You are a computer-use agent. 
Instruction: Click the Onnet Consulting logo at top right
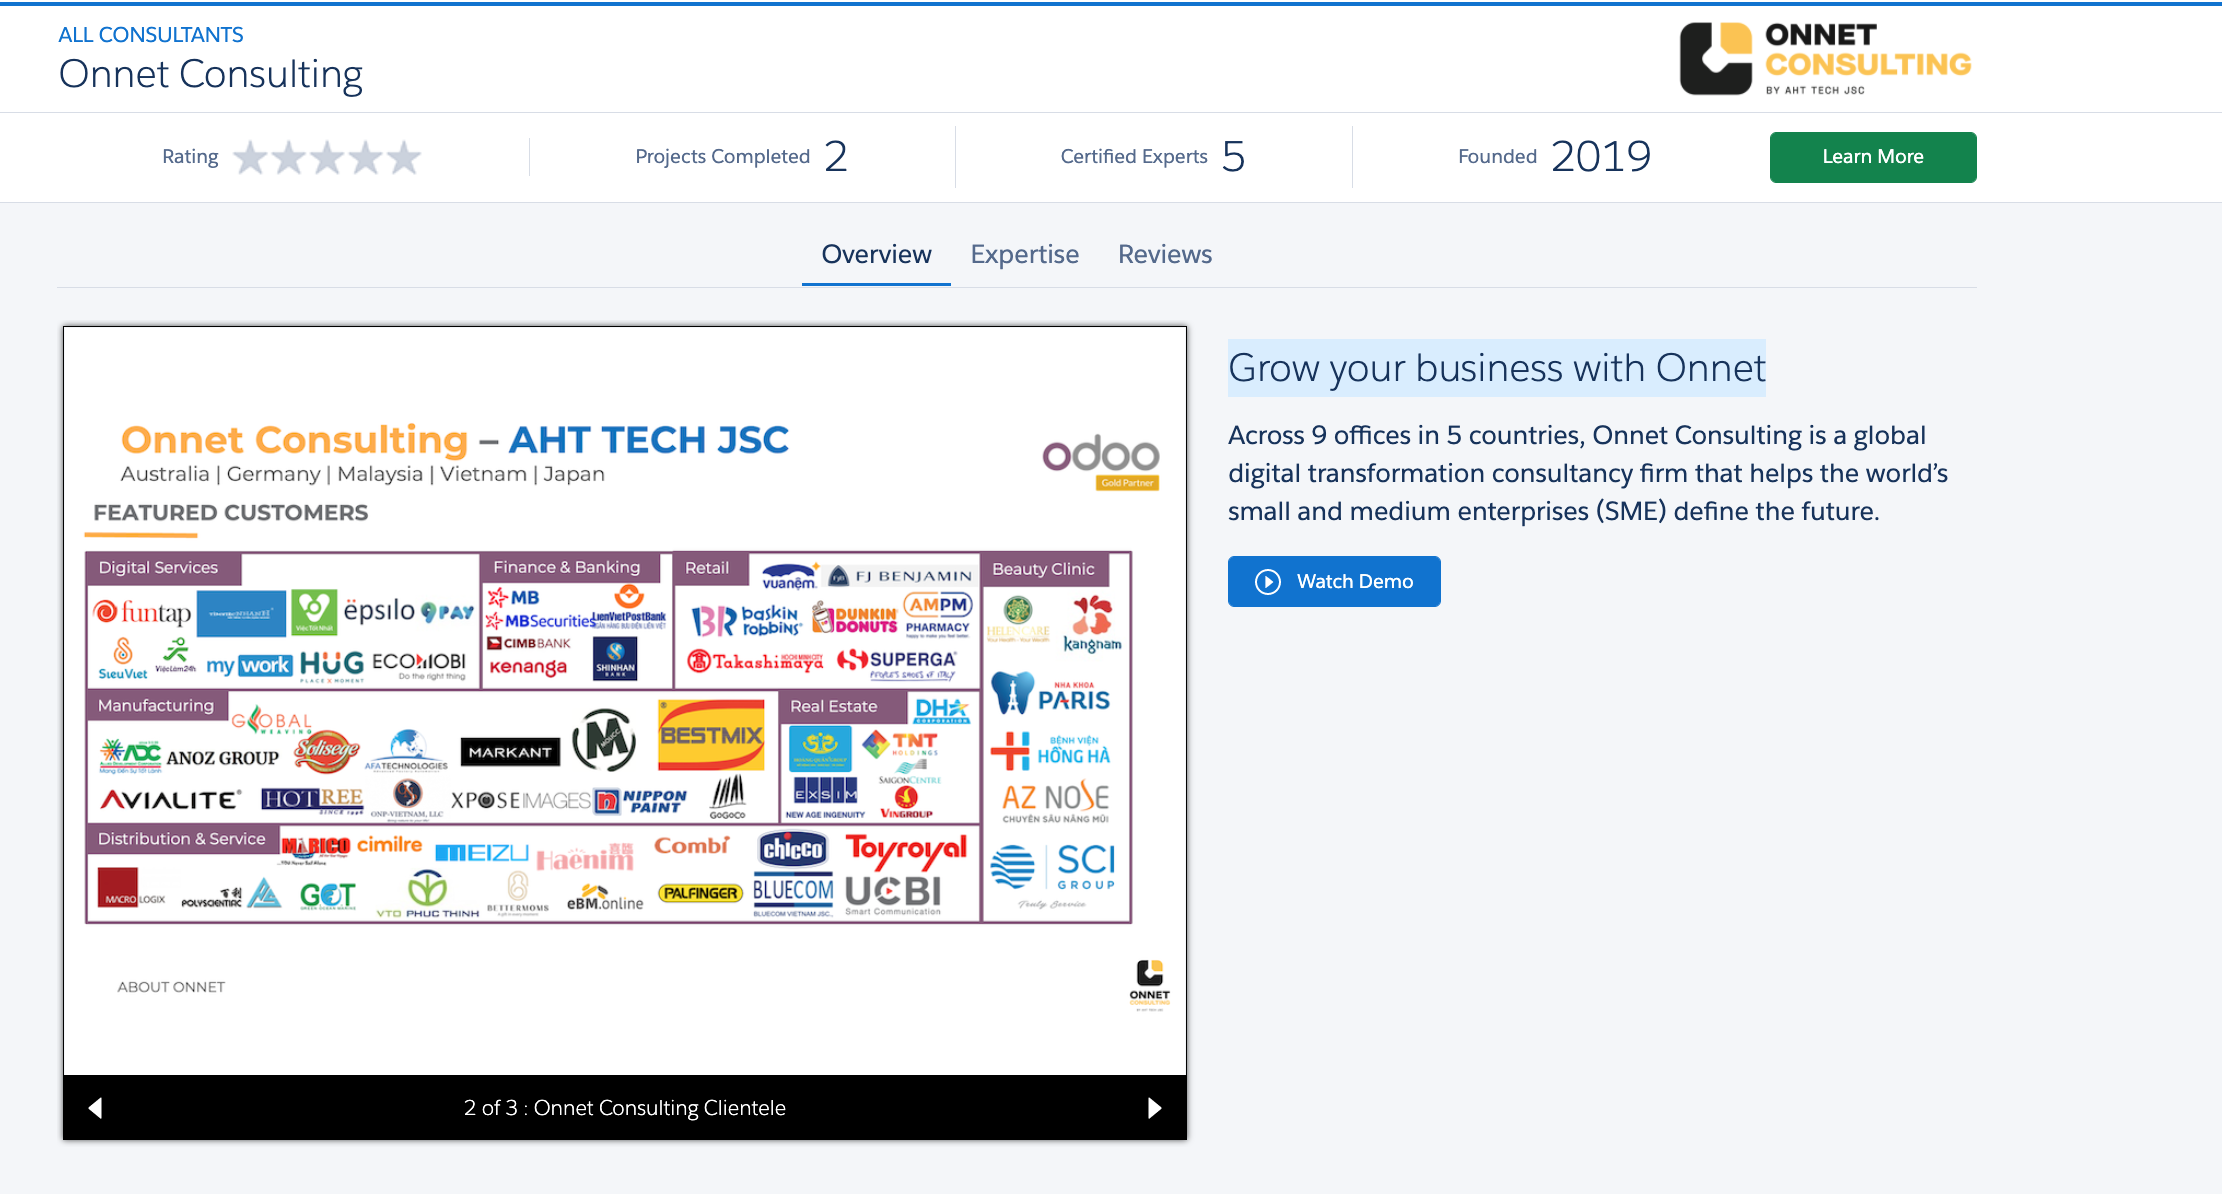(1825, 59)
